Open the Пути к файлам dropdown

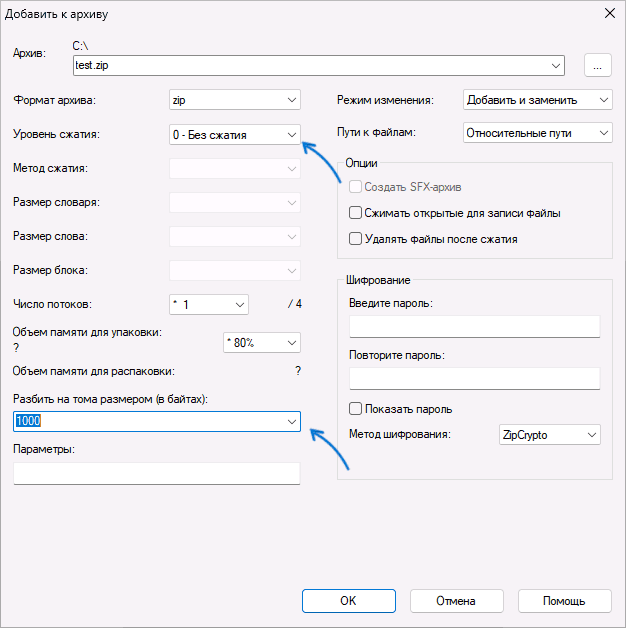(537, 133)
